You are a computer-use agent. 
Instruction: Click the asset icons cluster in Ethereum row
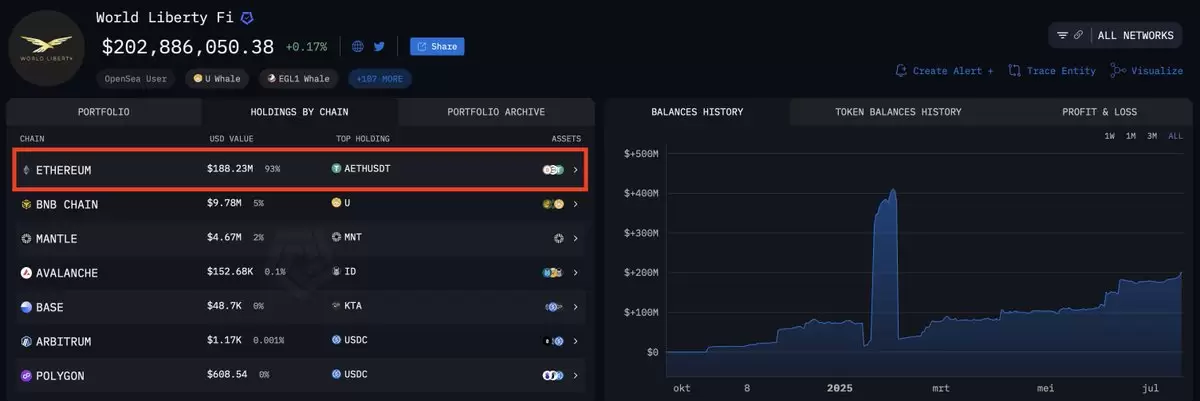click(x=553, y=170)
